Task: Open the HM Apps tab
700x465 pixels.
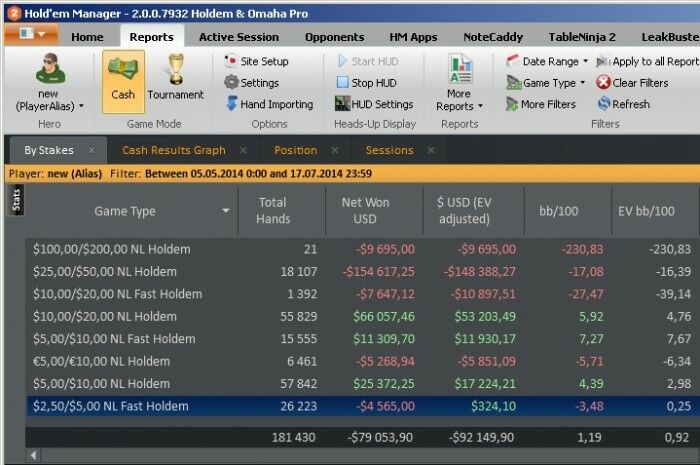Action: [x=413, y=37]
